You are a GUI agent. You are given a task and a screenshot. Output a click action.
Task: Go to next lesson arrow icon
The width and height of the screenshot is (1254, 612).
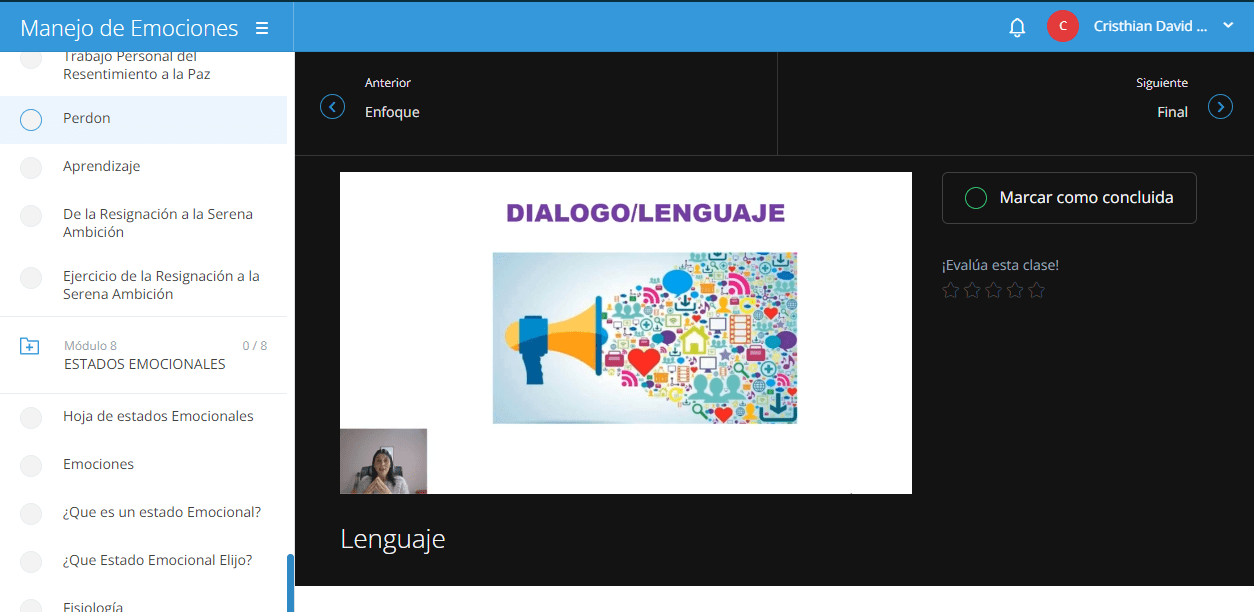(x=1220, y=106)
